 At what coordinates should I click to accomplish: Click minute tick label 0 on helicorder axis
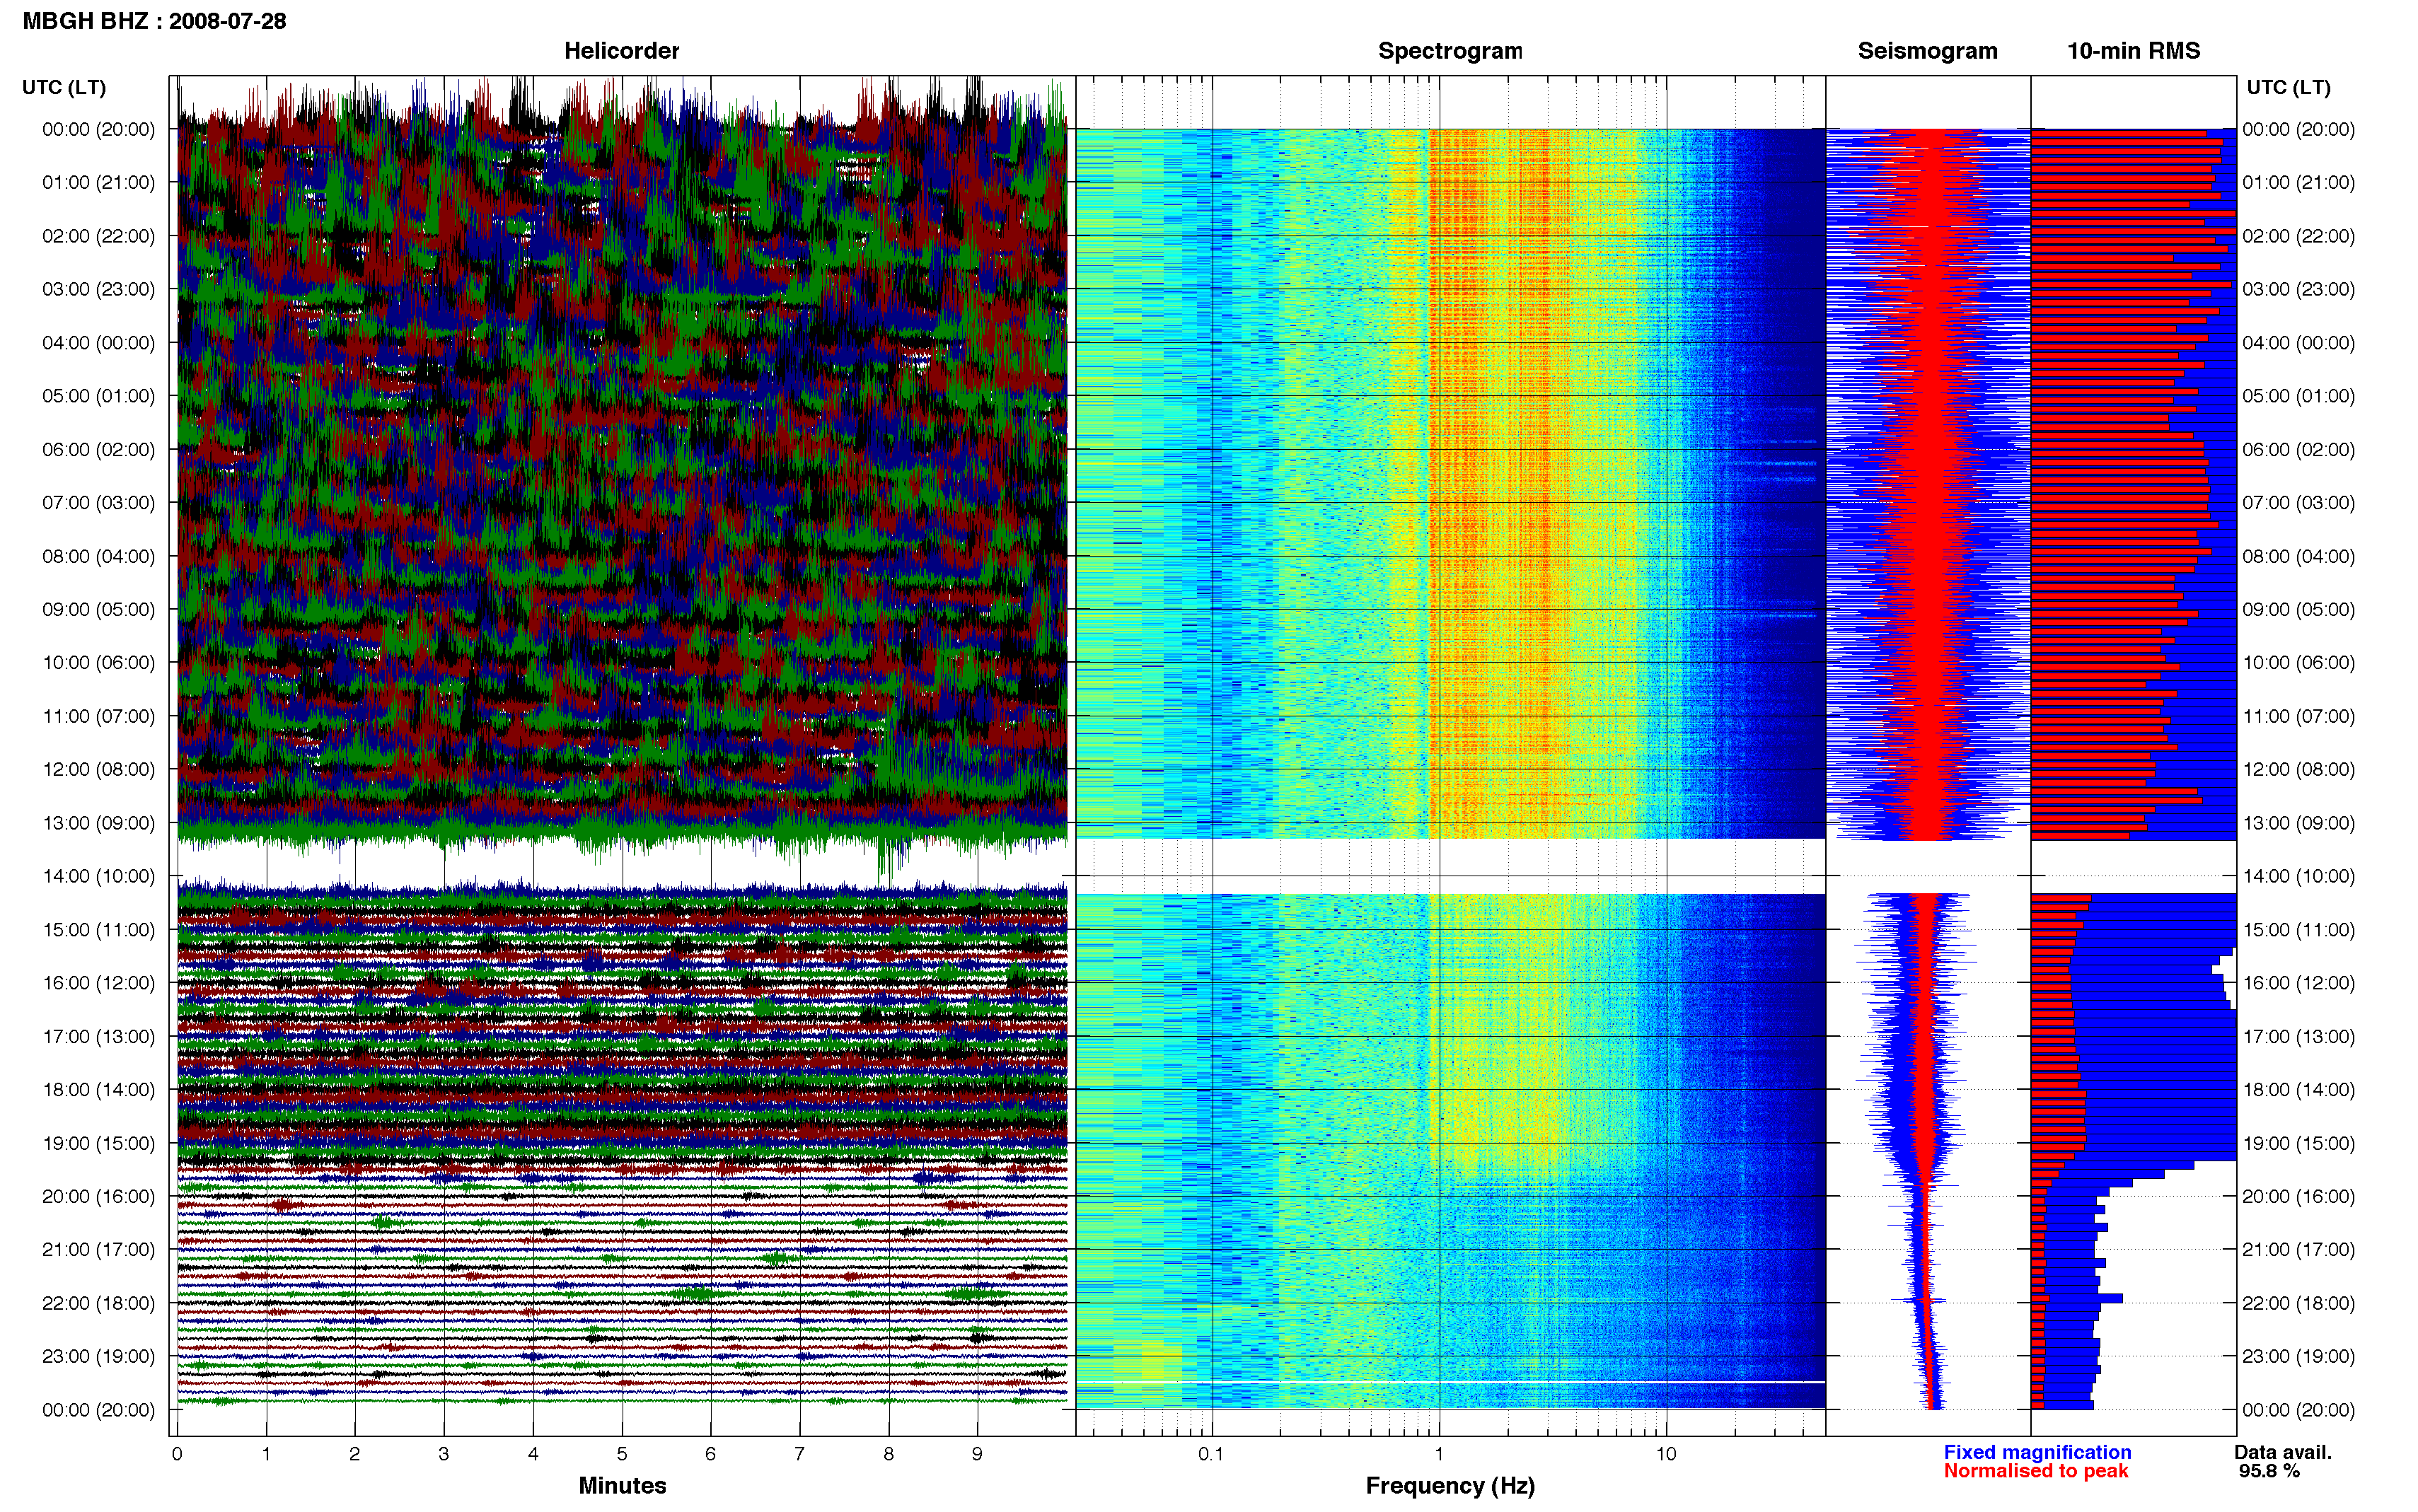[x=177, y=1454]
